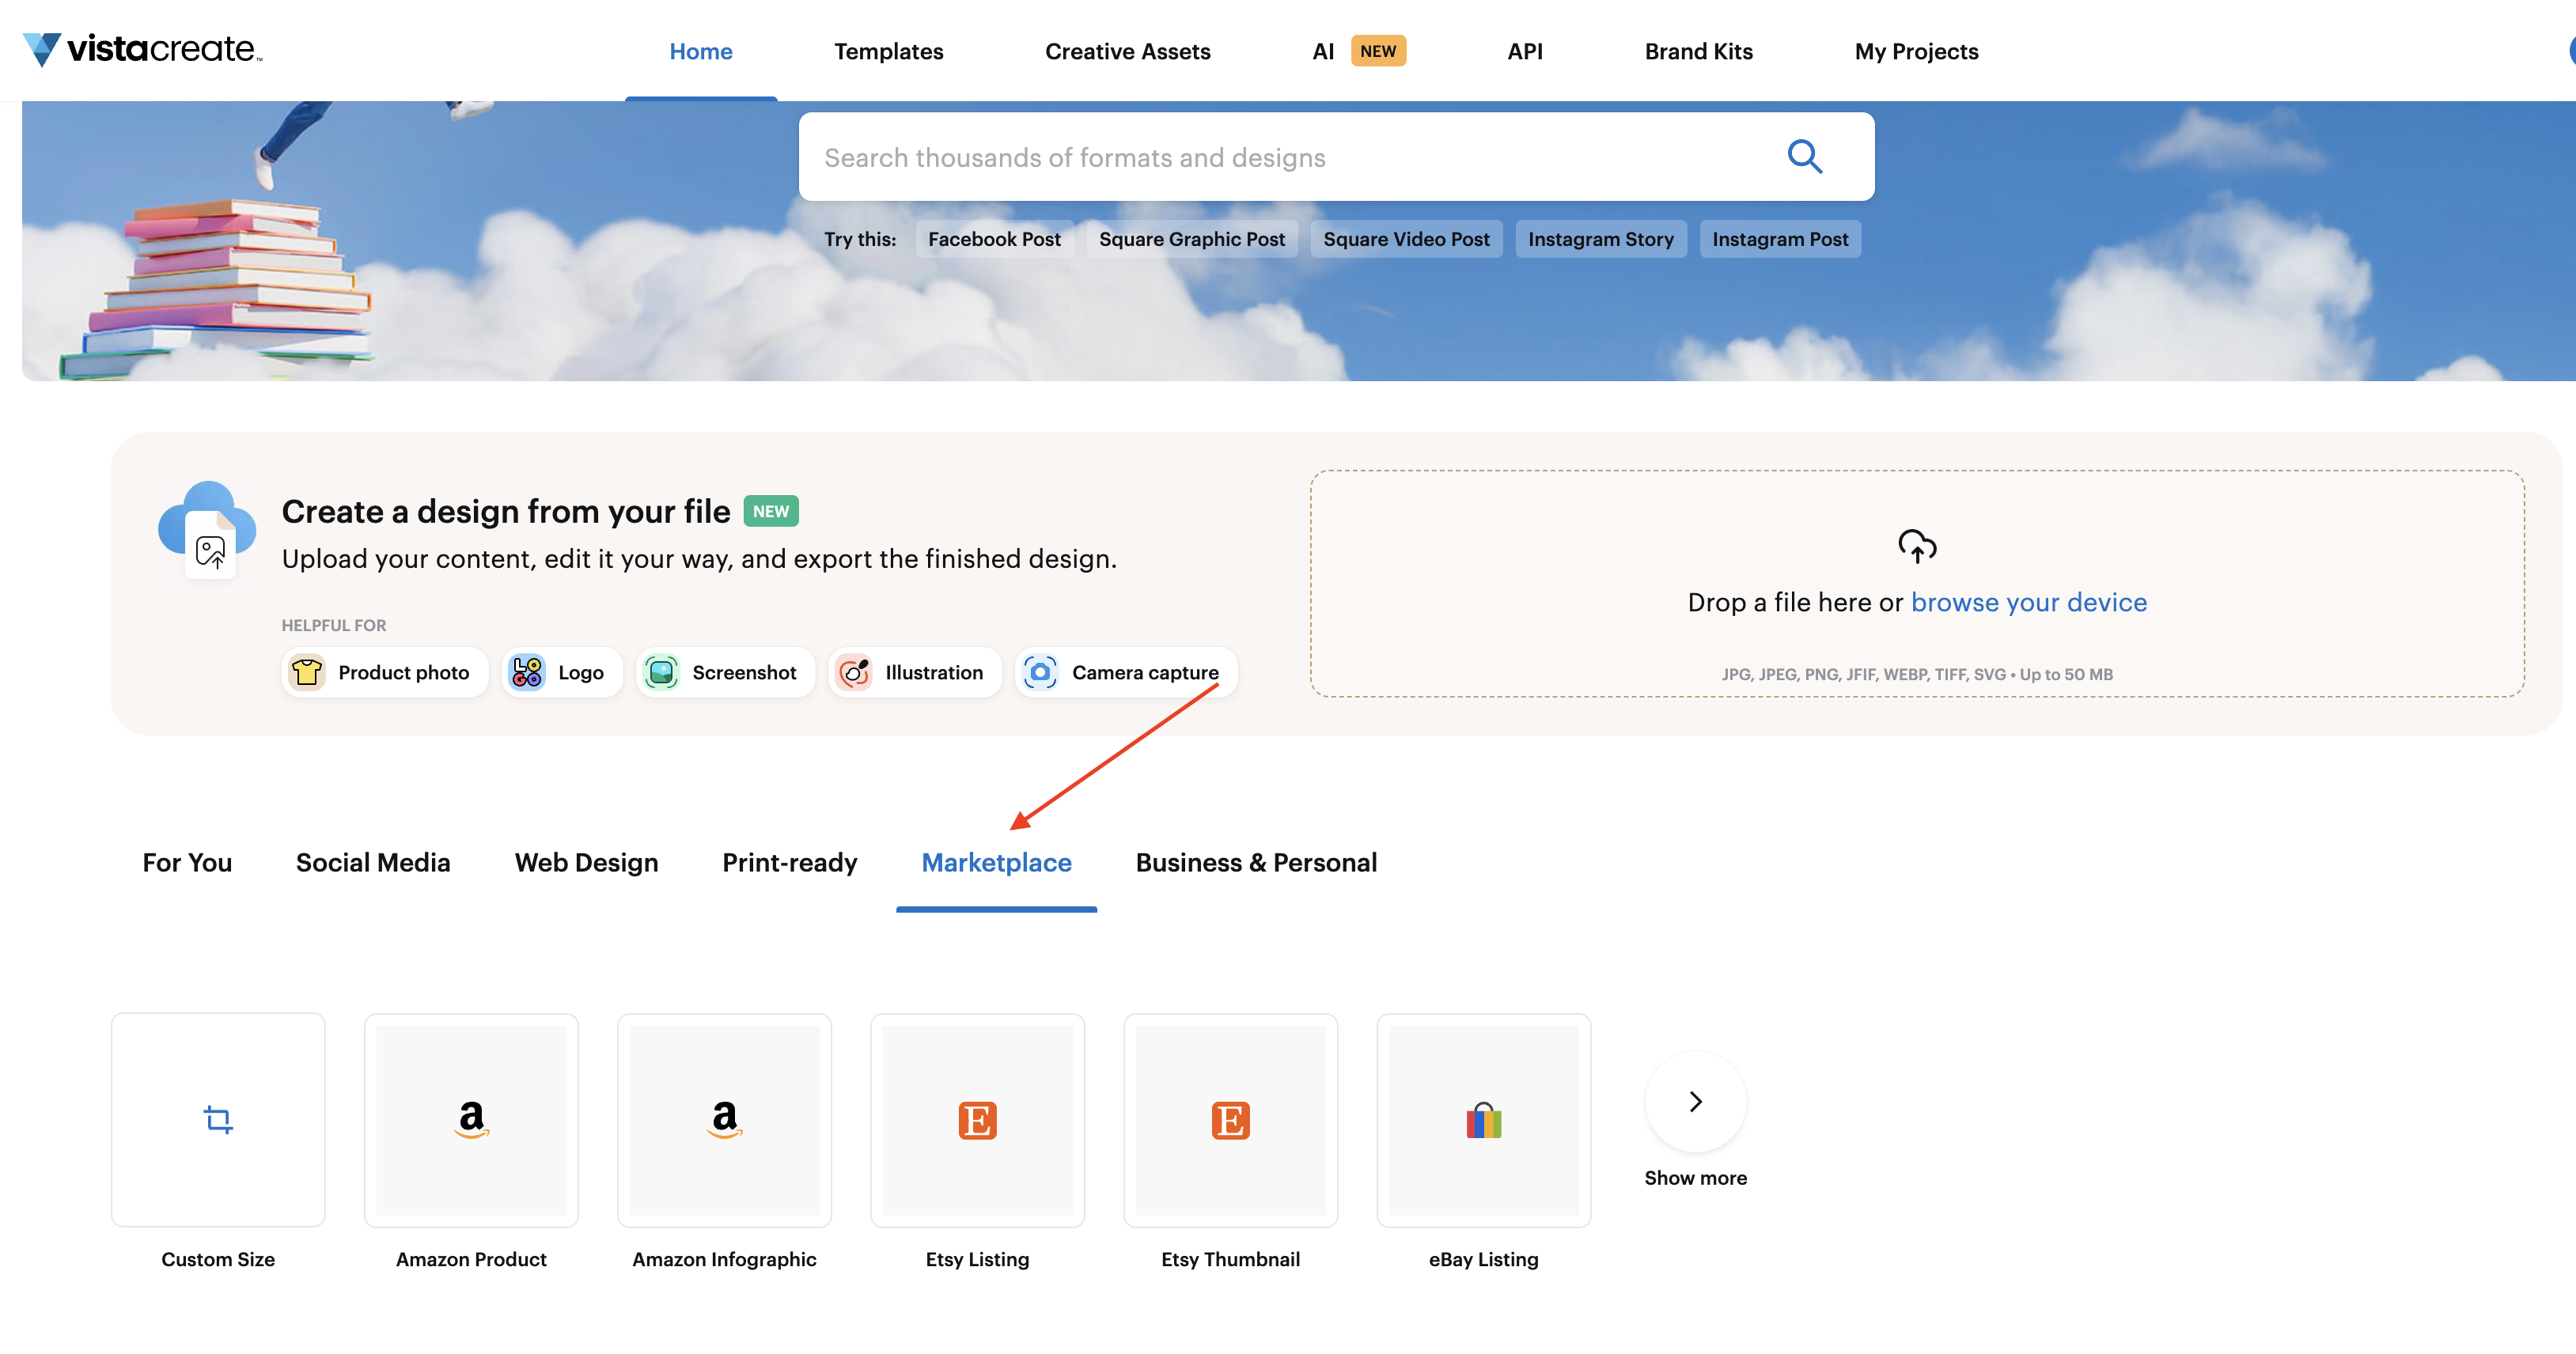Click the cloud file upload illustration
The image size is (2576, 1354).
click(207, 529)
